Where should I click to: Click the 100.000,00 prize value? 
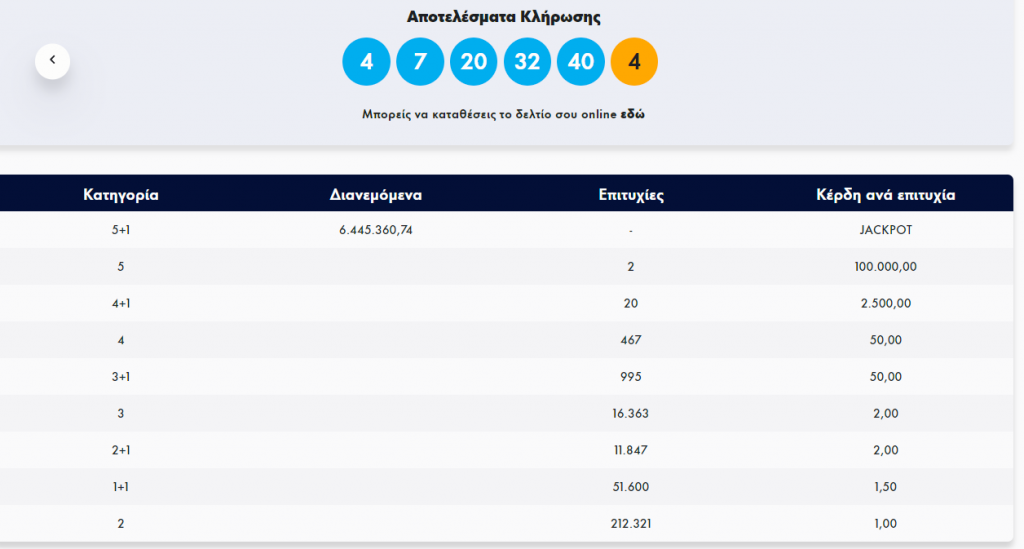point(886,266)
